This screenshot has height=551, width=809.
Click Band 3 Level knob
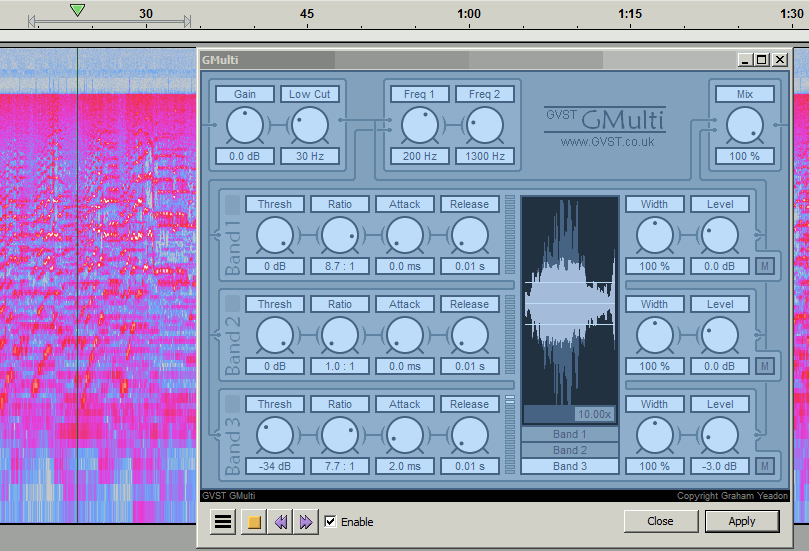pyautogui.click(x=720, y=435)
